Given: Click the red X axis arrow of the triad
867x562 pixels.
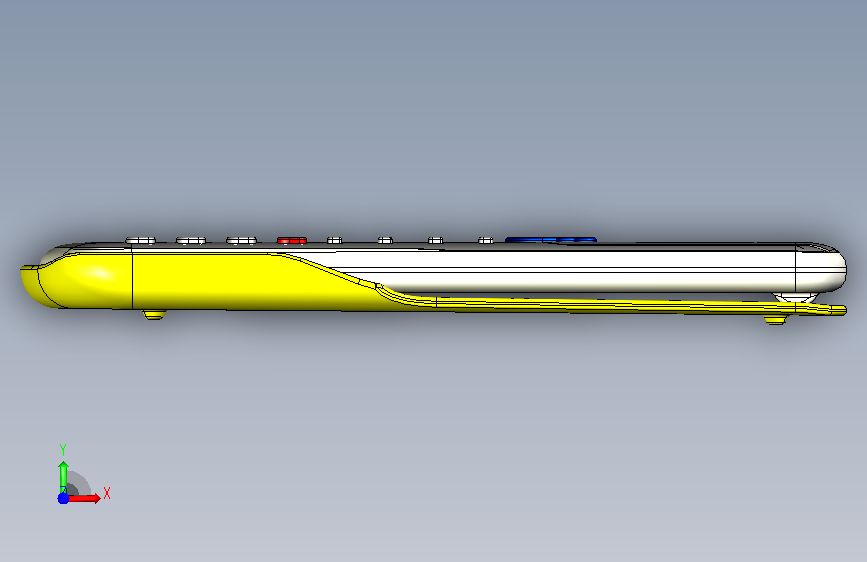Looking at the screenshot, I should (85, 498).
